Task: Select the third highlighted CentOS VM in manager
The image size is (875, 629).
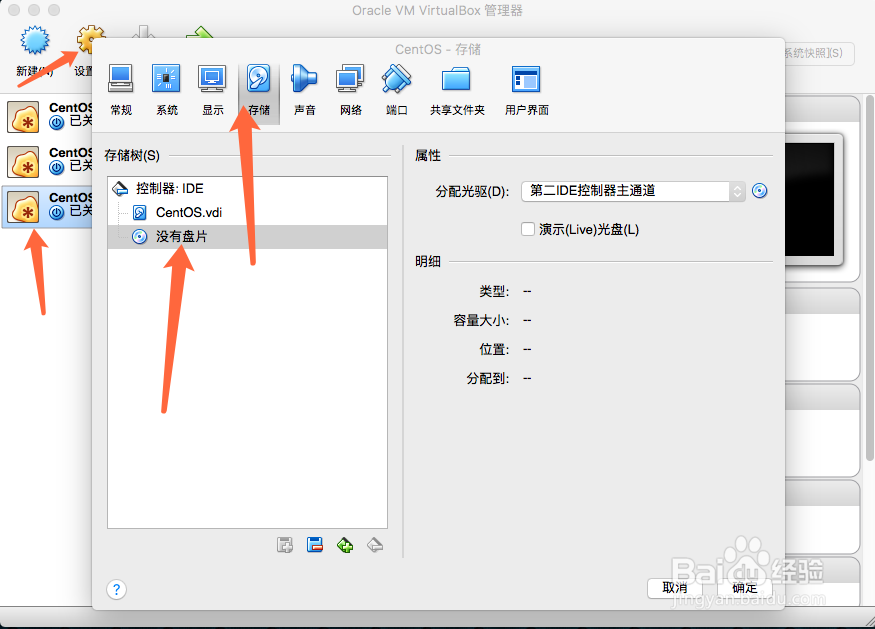Action: 47,207
